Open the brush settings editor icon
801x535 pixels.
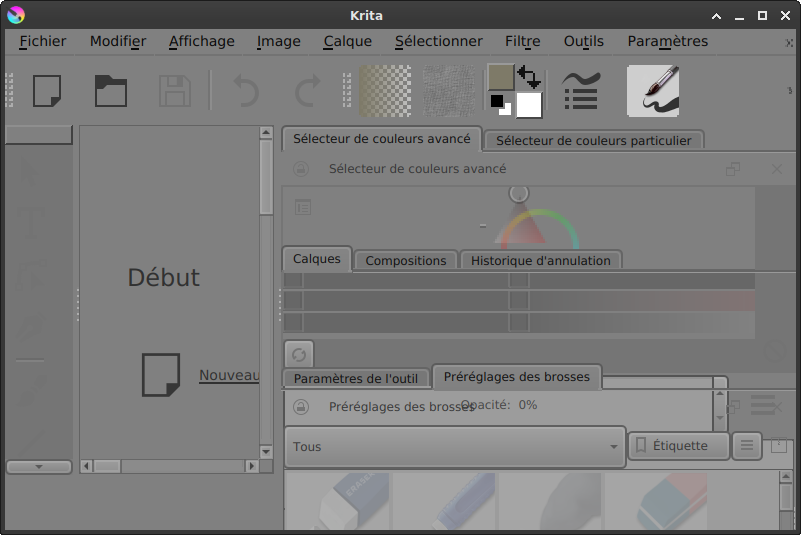(580, 91)
